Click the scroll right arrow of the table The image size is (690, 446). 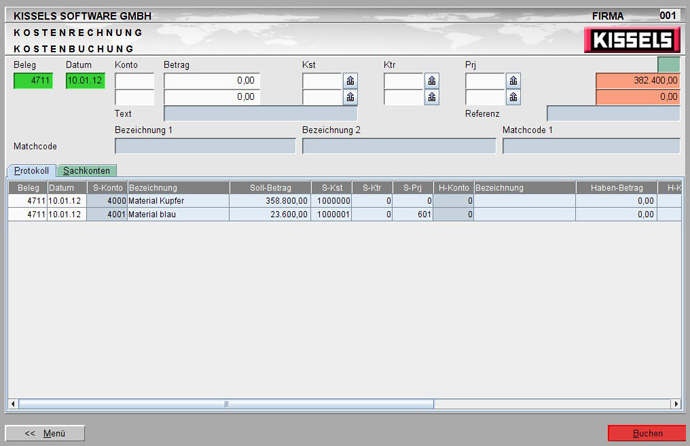coord(676,404)
